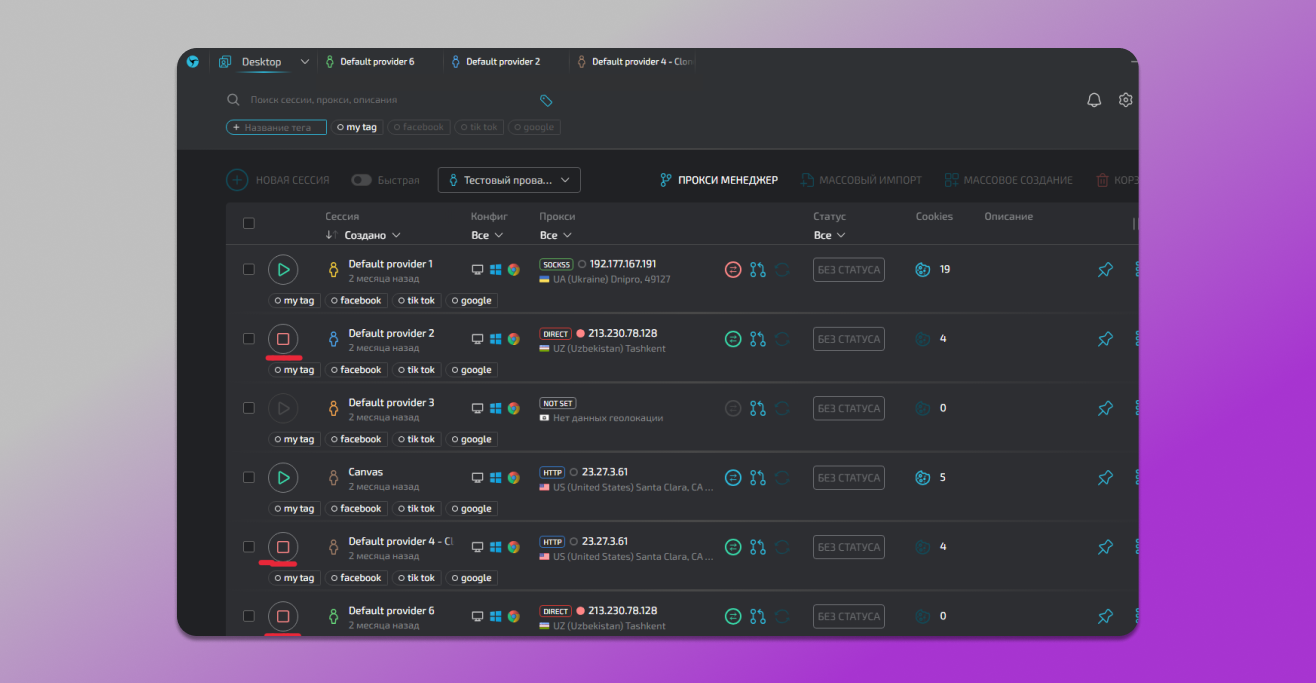Expand the Тестовый провайдер dropdown
Viewport: 1316px width, 683px height.
tap(509, 180)
